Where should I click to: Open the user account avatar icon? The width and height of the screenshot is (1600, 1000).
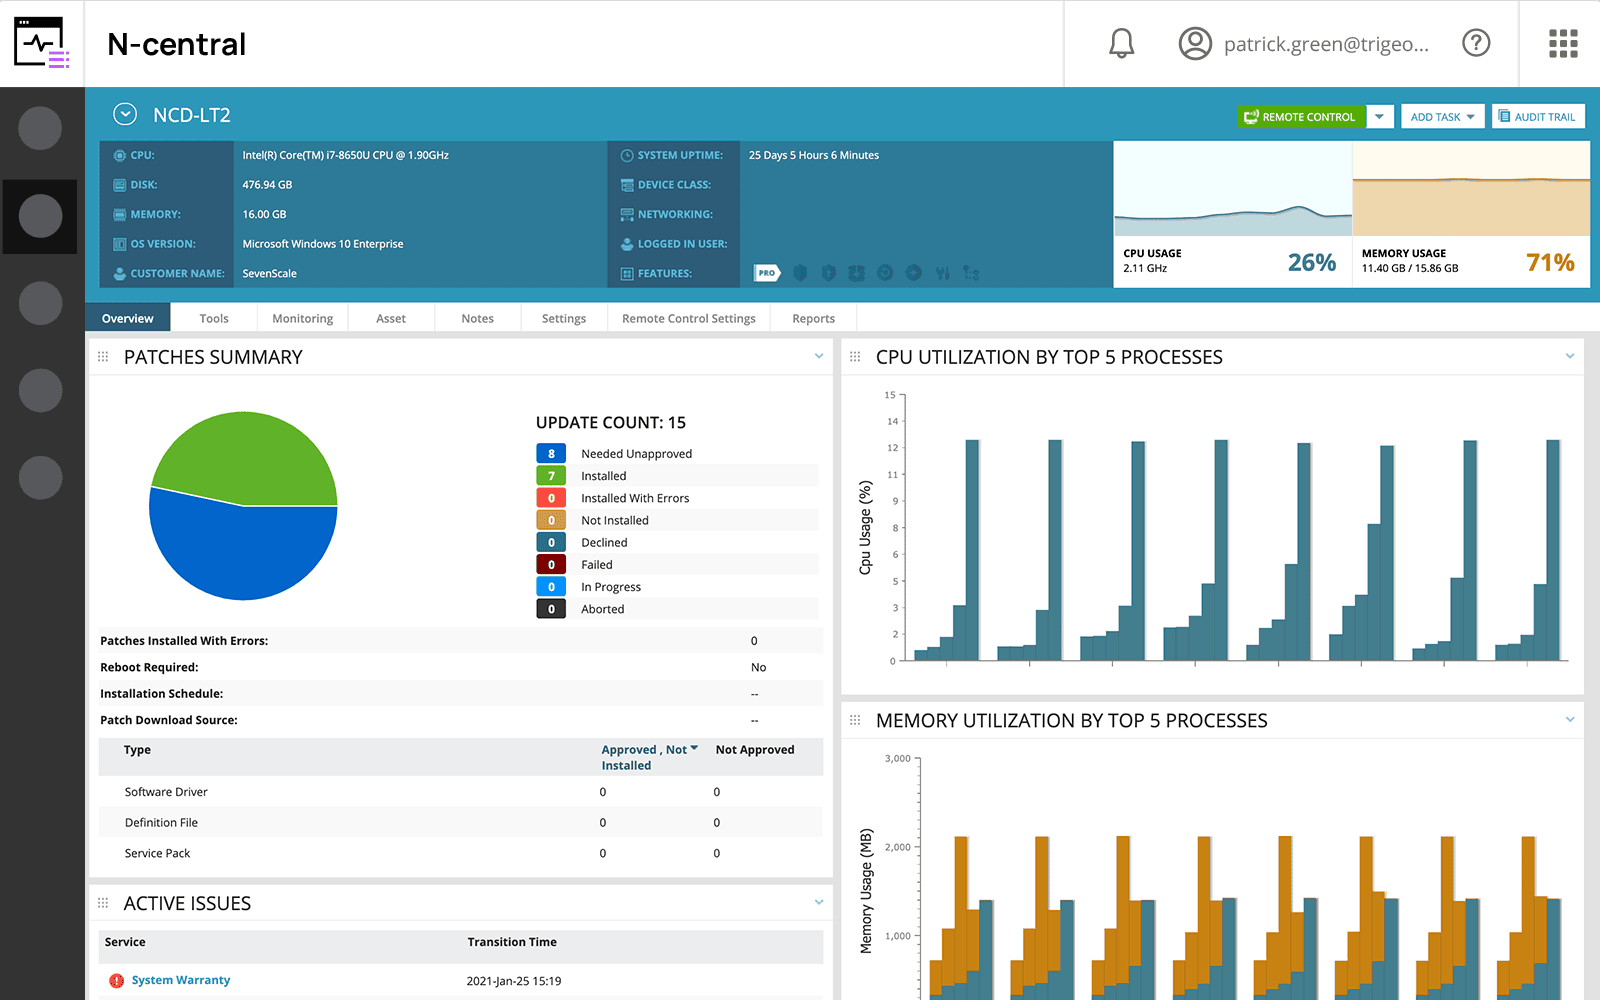click(x=1195, y=43)
